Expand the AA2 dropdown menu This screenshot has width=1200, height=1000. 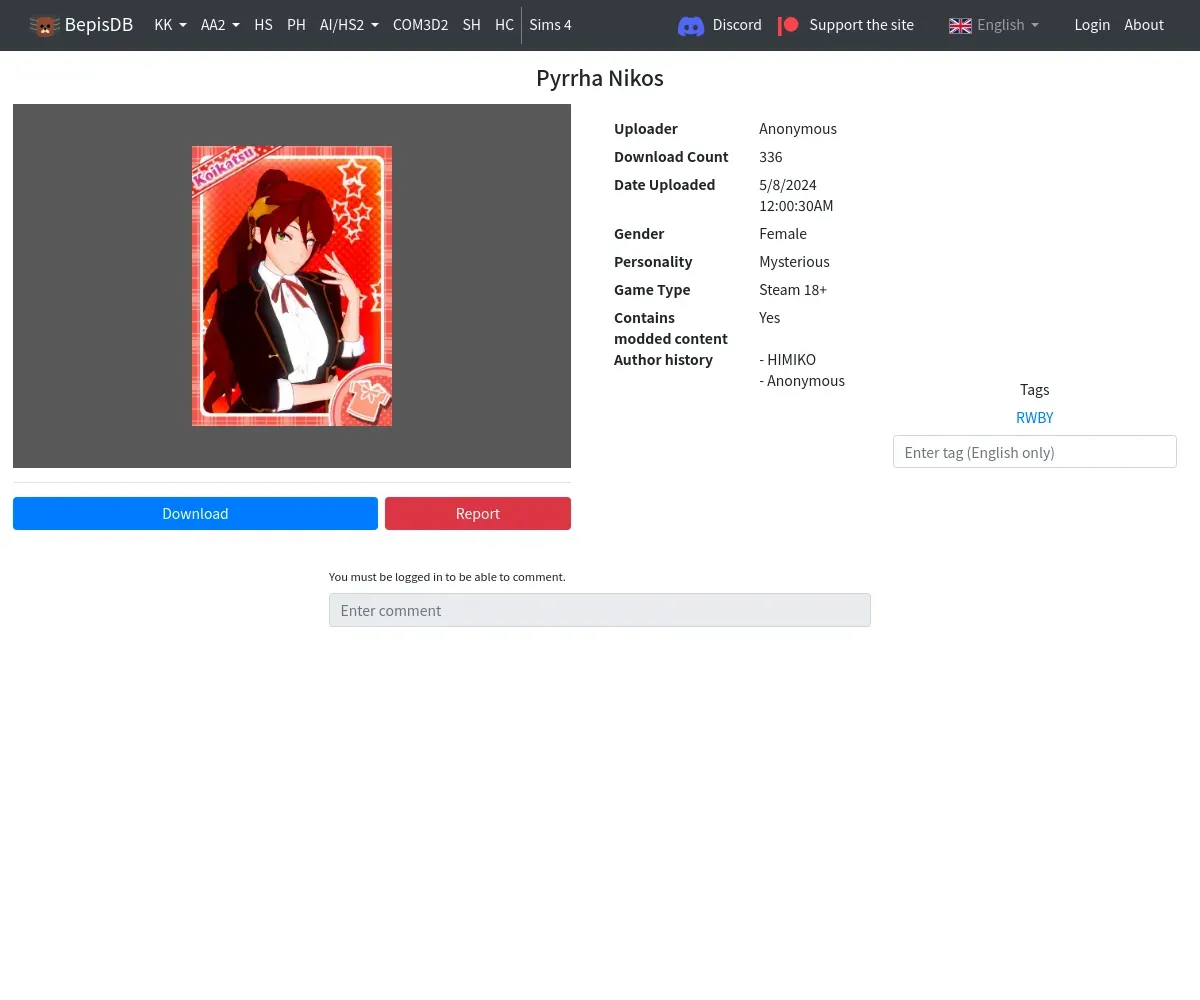point(220,25)
